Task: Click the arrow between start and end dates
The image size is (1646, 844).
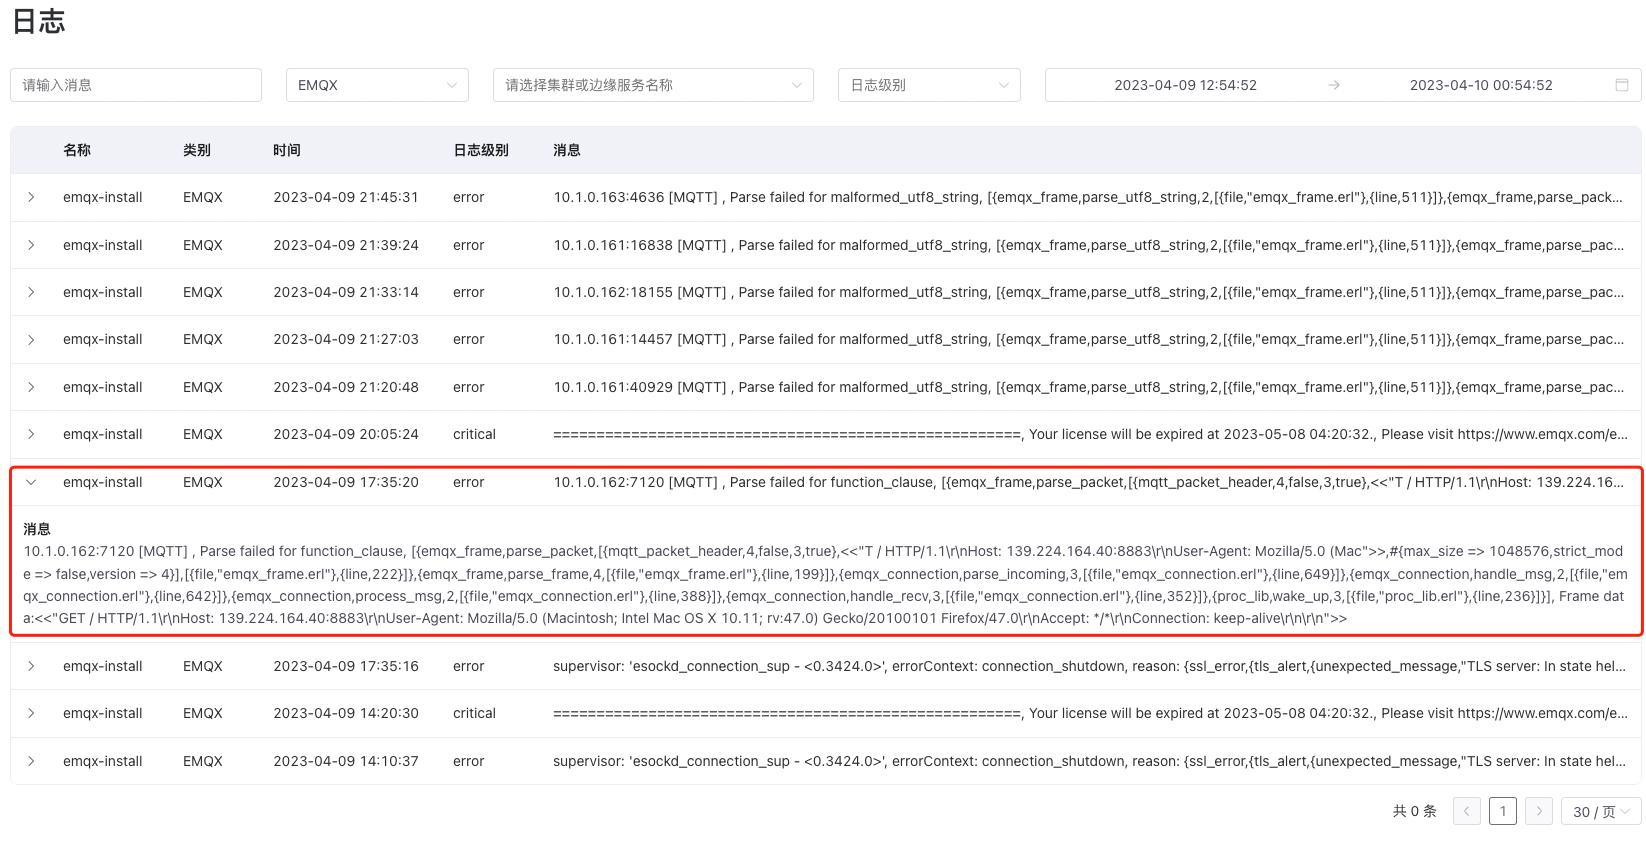Action: click(x=1333, y=85)
